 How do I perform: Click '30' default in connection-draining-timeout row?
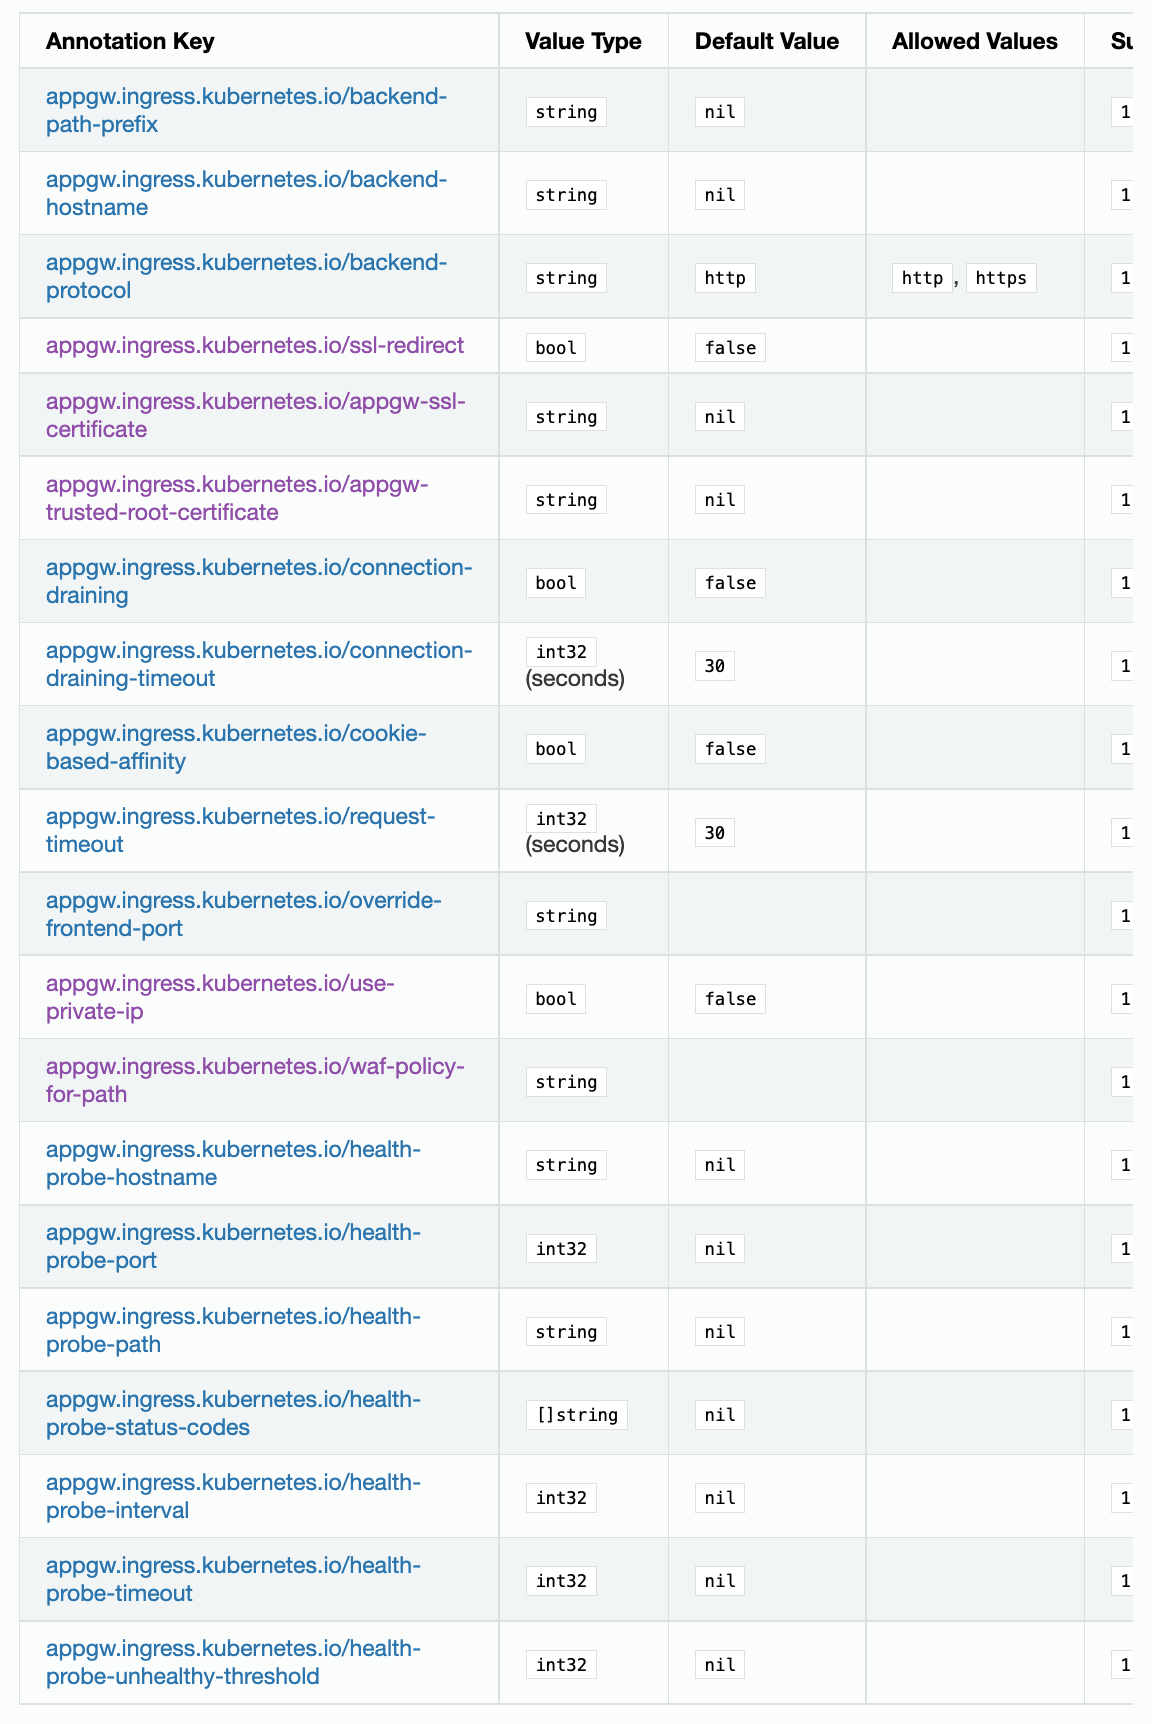tap(715, 666)
